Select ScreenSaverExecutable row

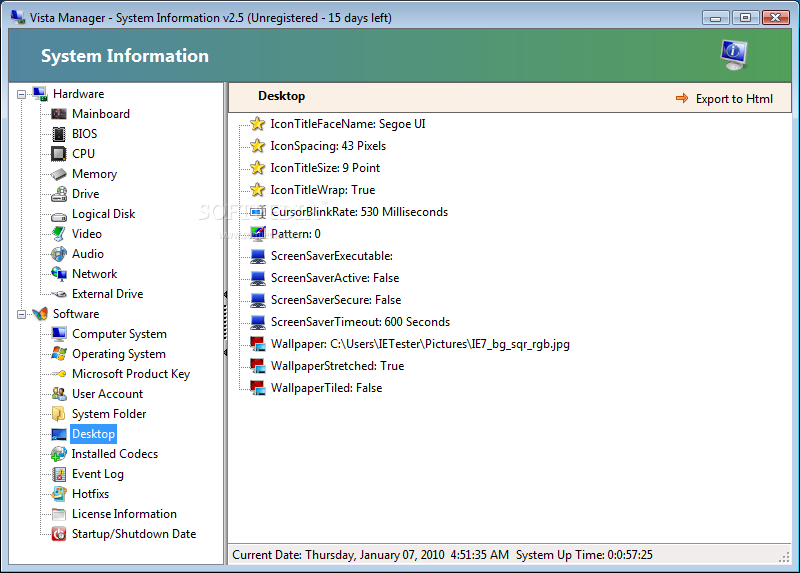point(332,256)
